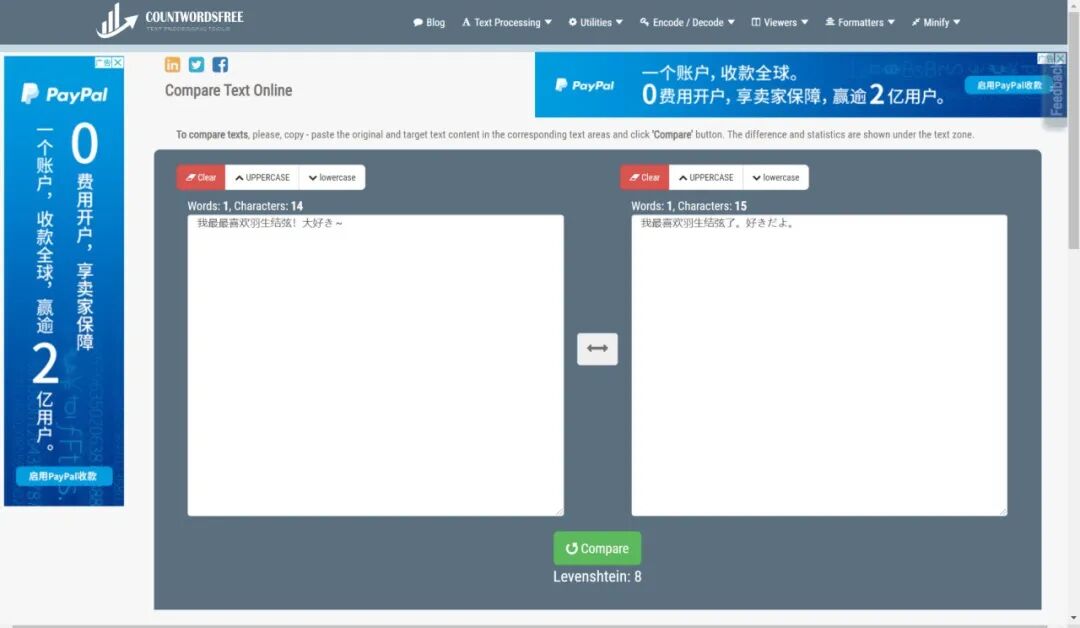The image size is (1080, 628).
Task: Open the Viewers menu
Action: click(779, 21)
